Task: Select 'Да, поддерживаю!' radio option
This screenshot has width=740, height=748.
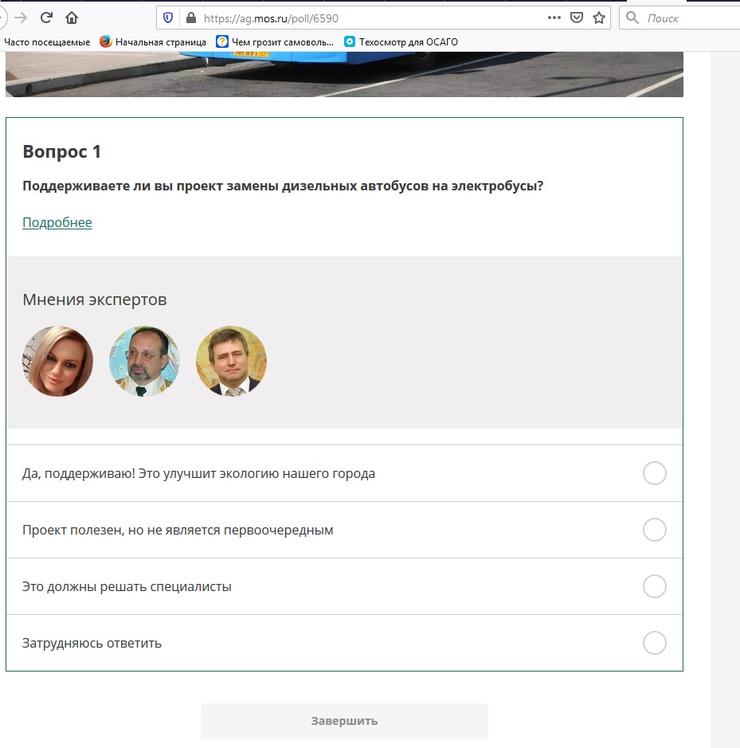Action: tap(654, 473)
